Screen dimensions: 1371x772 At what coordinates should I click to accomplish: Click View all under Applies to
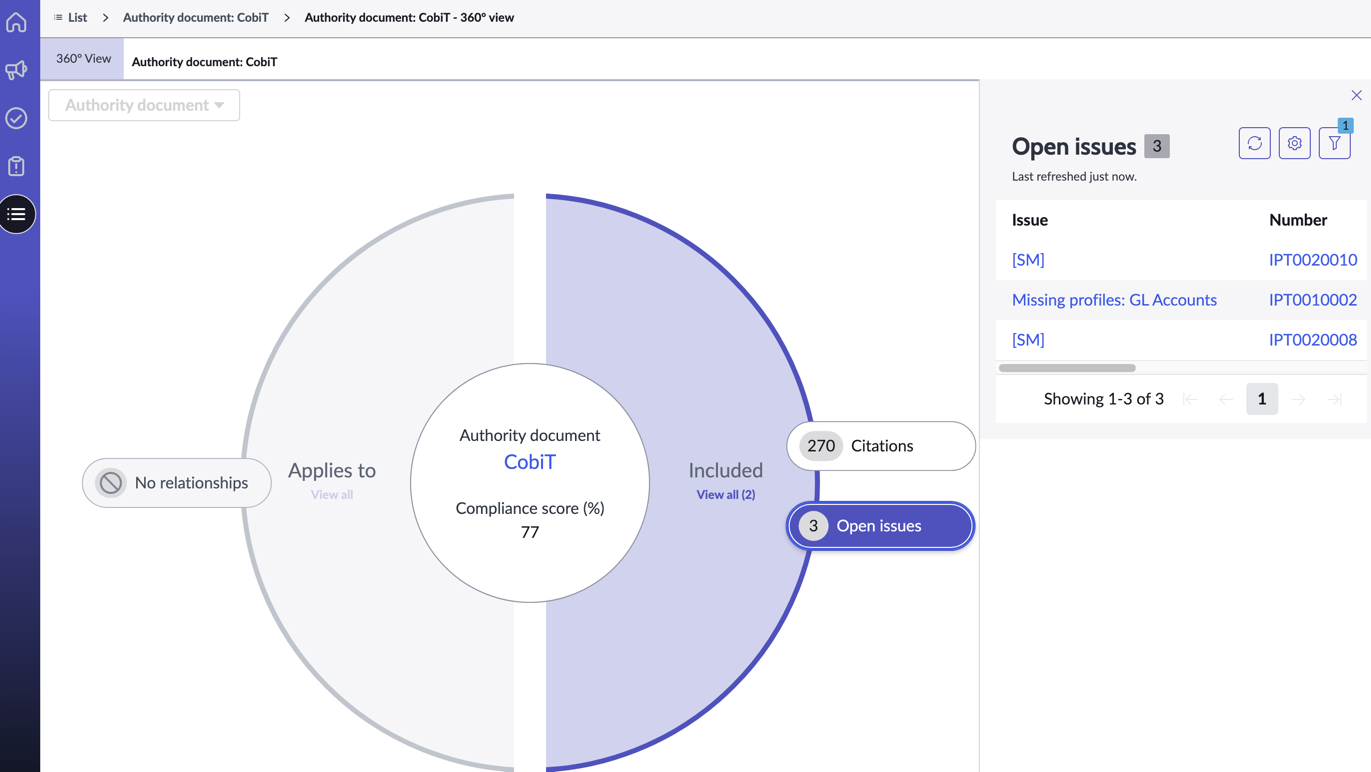332,495
